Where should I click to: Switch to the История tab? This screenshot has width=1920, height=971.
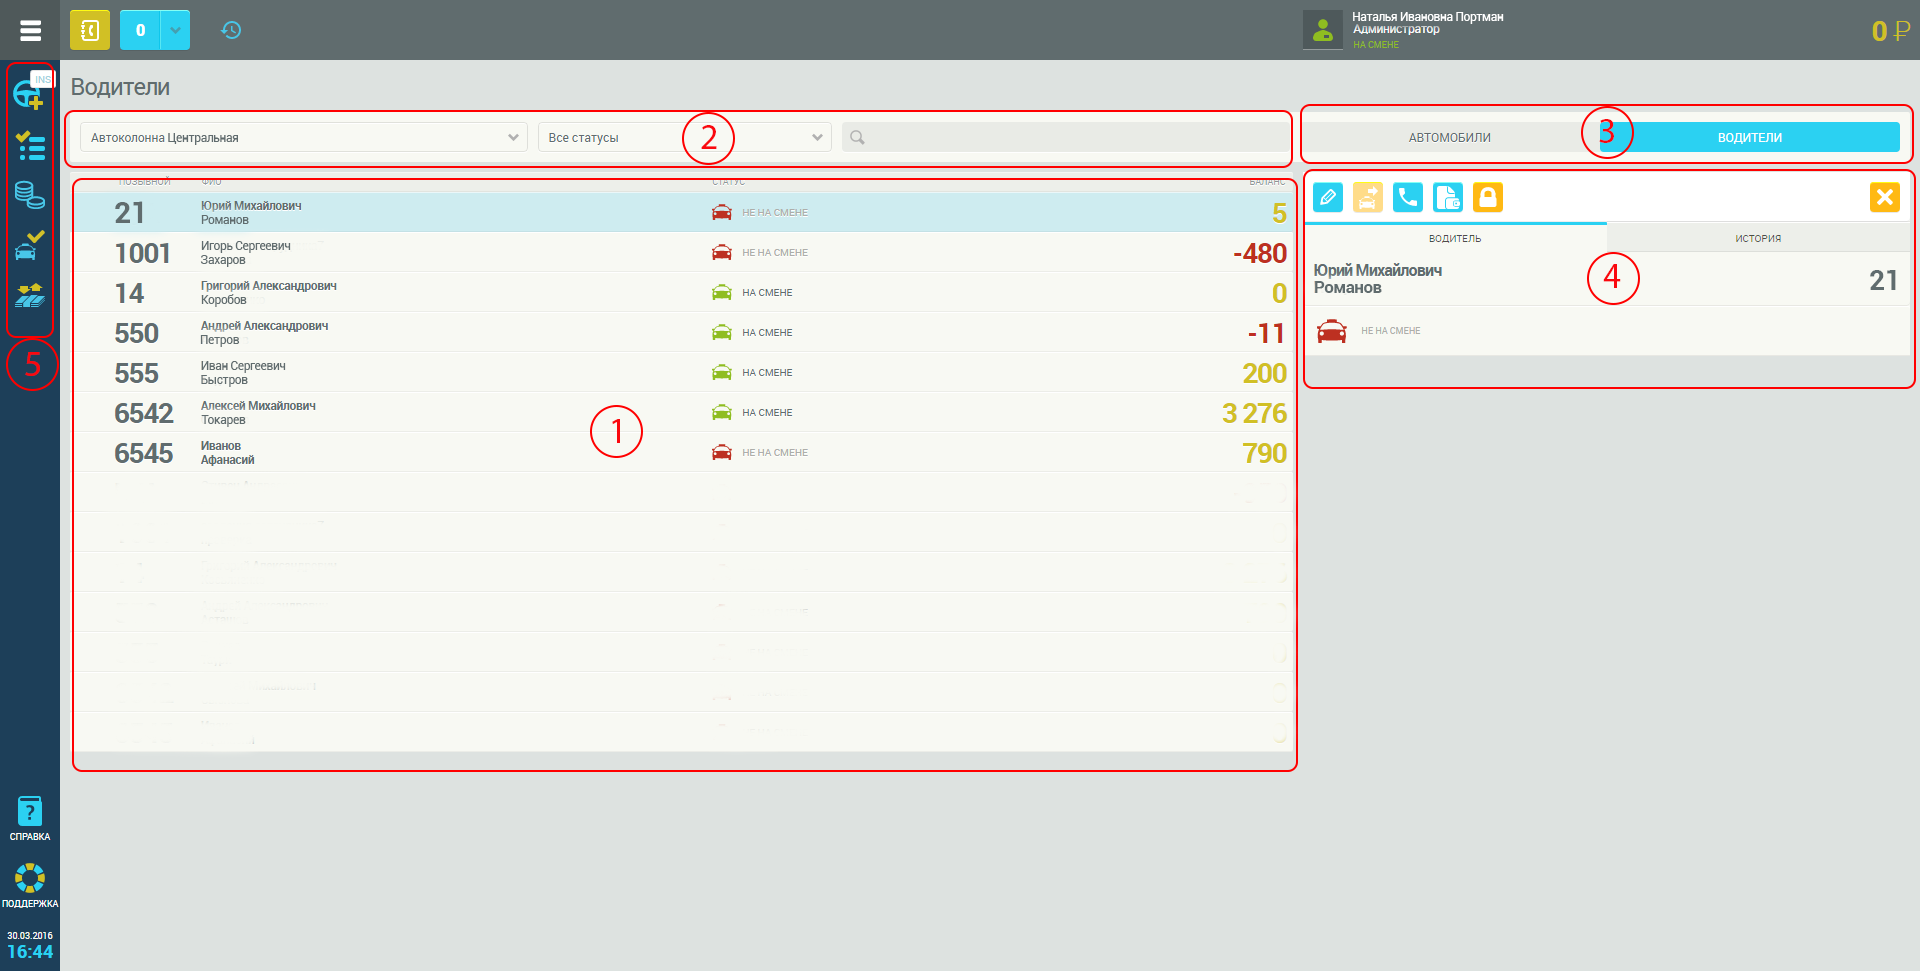pos(1757,238)
